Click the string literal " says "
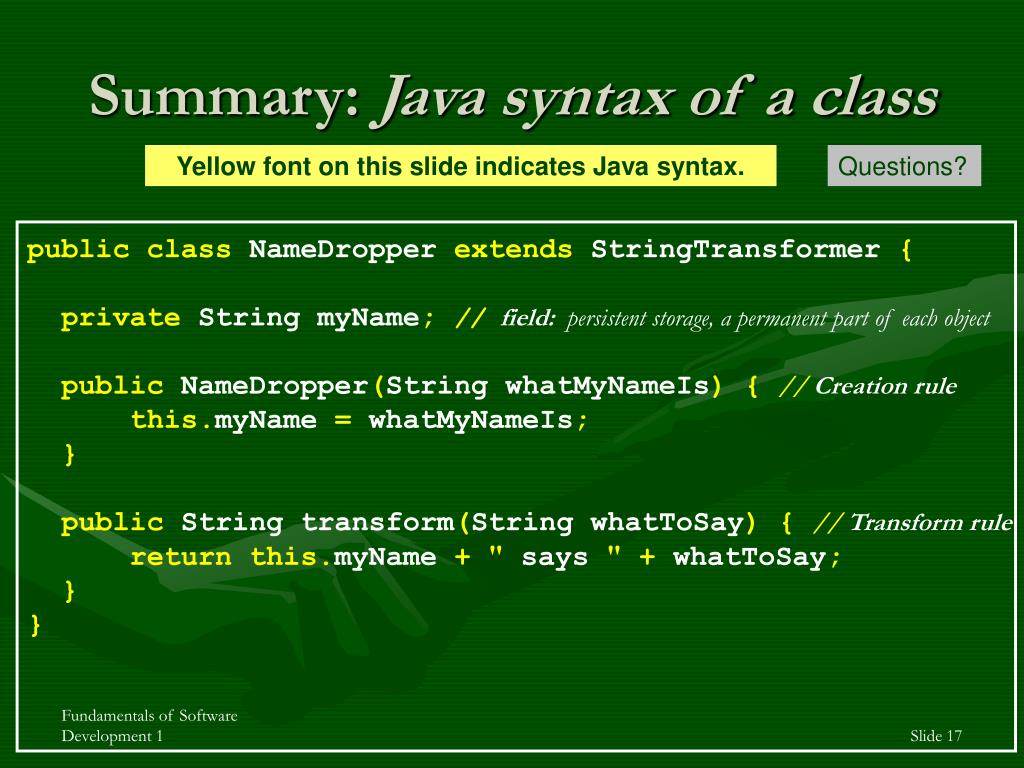The image size is (1024, 768). [555, 556]
